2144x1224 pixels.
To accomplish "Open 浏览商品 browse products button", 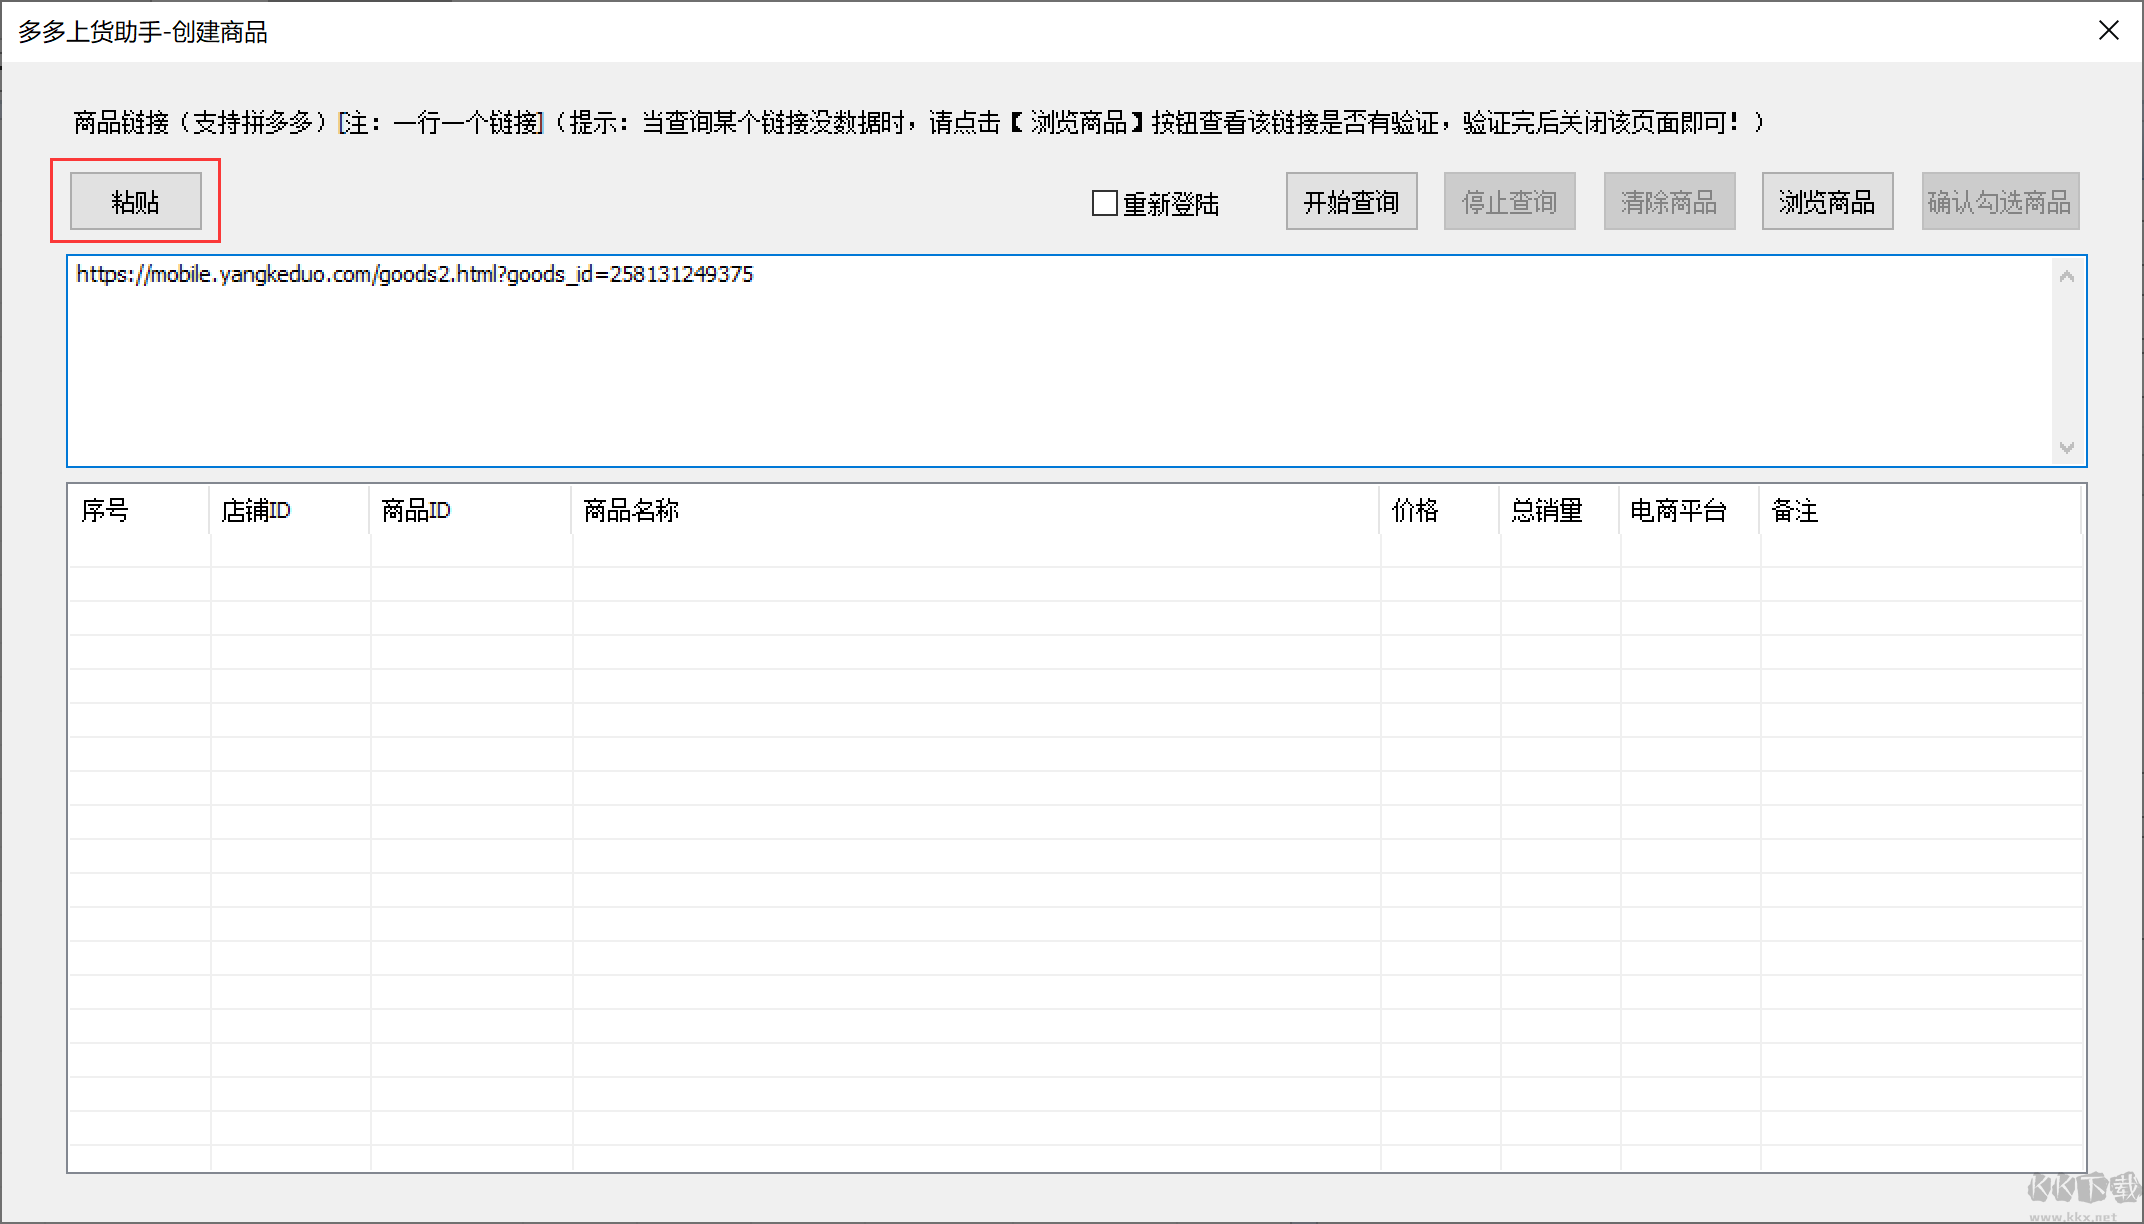I will point(1827,202).
